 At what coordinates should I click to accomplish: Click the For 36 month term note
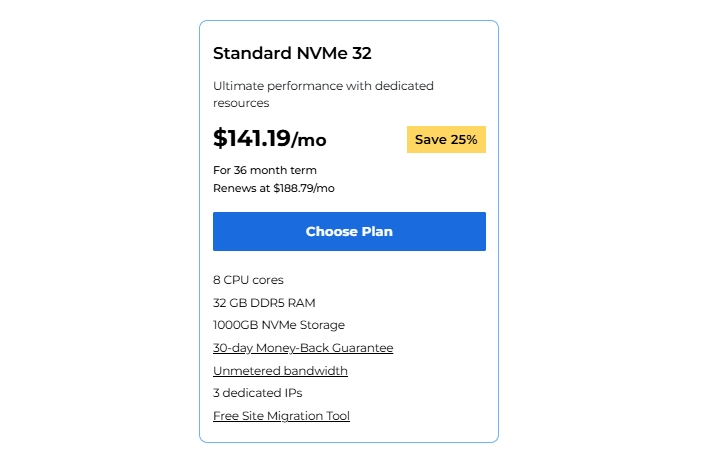265,170
